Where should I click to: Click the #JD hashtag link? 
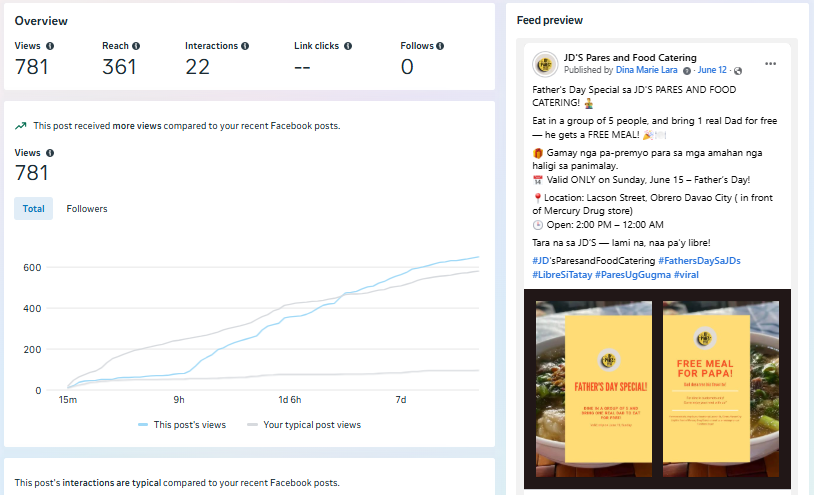539,260
